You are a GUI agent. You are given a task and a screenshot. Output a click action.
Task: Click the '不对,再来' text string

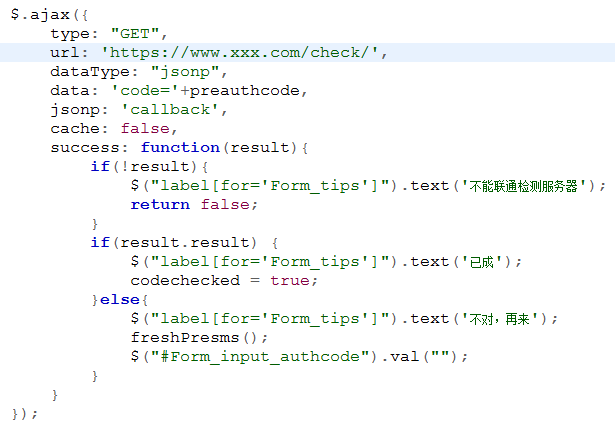point(499,318)
